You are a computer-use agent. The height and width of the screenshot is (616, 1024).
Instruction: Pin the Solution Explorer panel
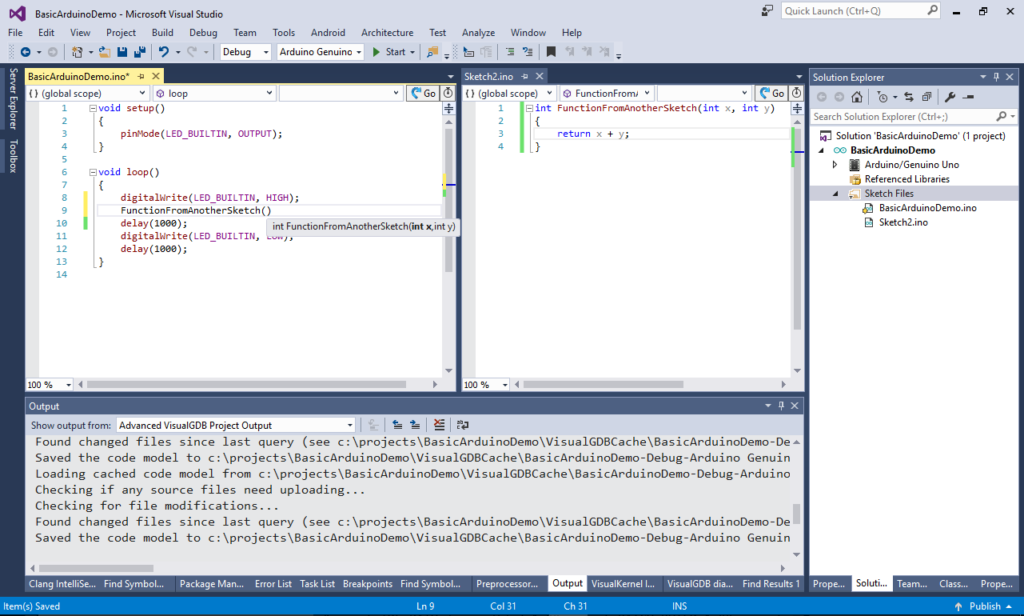pos(996,77)
